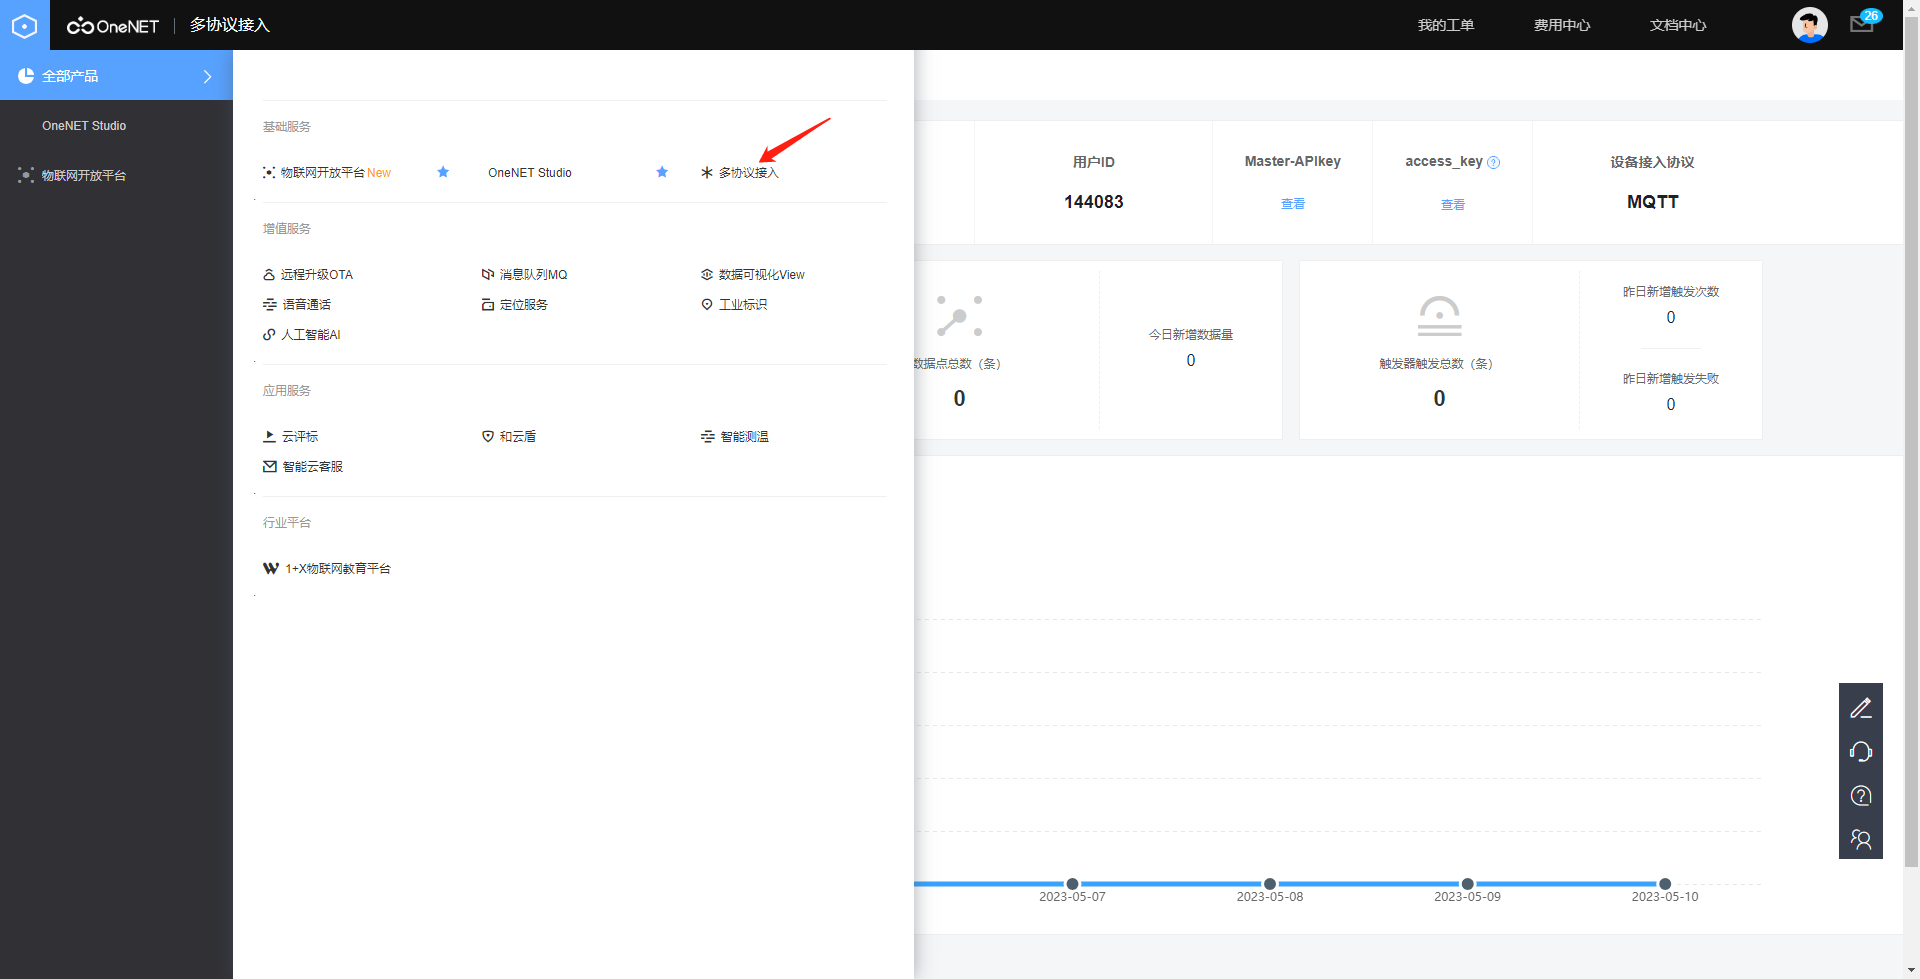Open customer service headset icon
The width and height of the screenshot is (1920, 979).
(1861, 752)
